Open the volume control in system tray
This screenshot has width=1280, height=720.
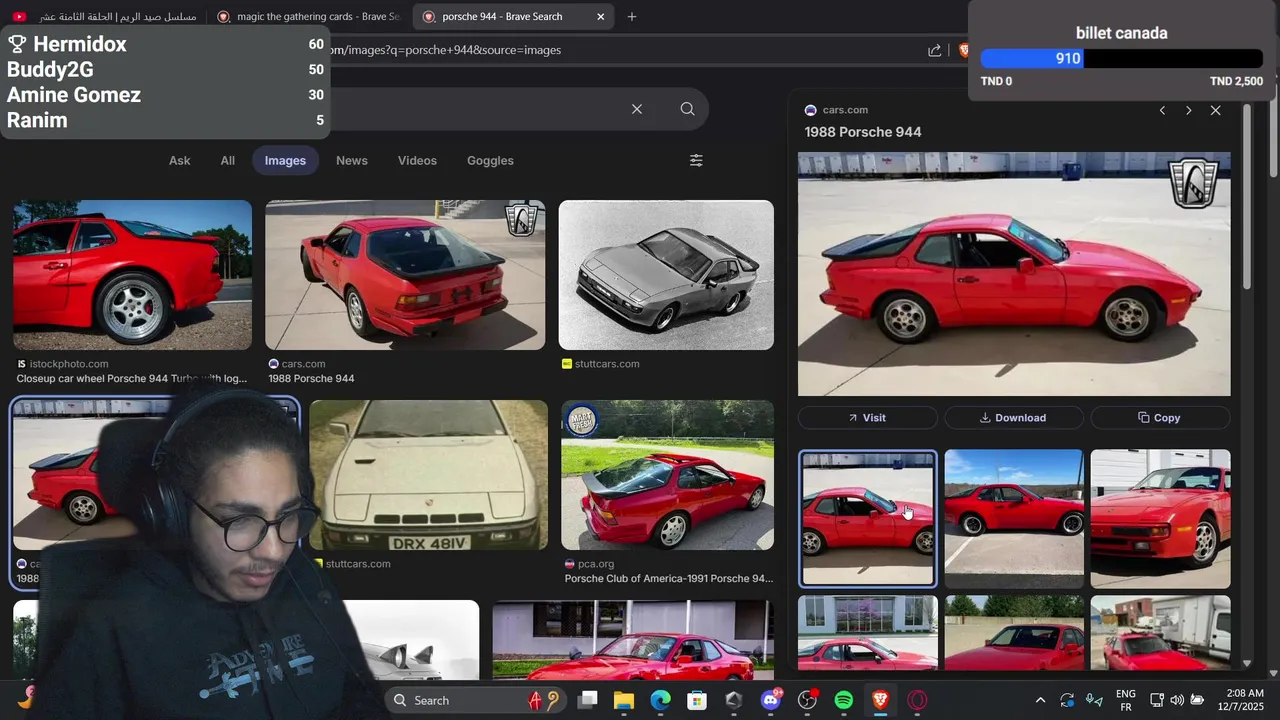[1177, 700]
